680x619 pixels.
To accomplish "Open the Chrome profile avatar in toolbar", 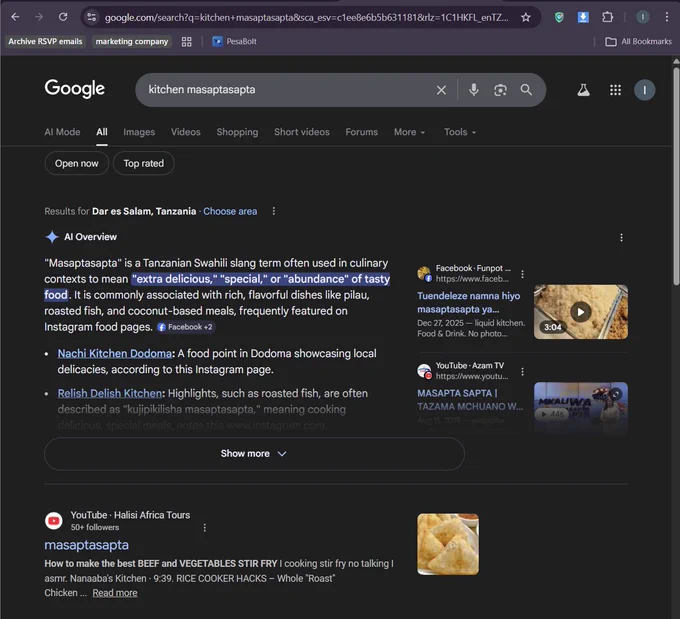I will click(642, 17).
